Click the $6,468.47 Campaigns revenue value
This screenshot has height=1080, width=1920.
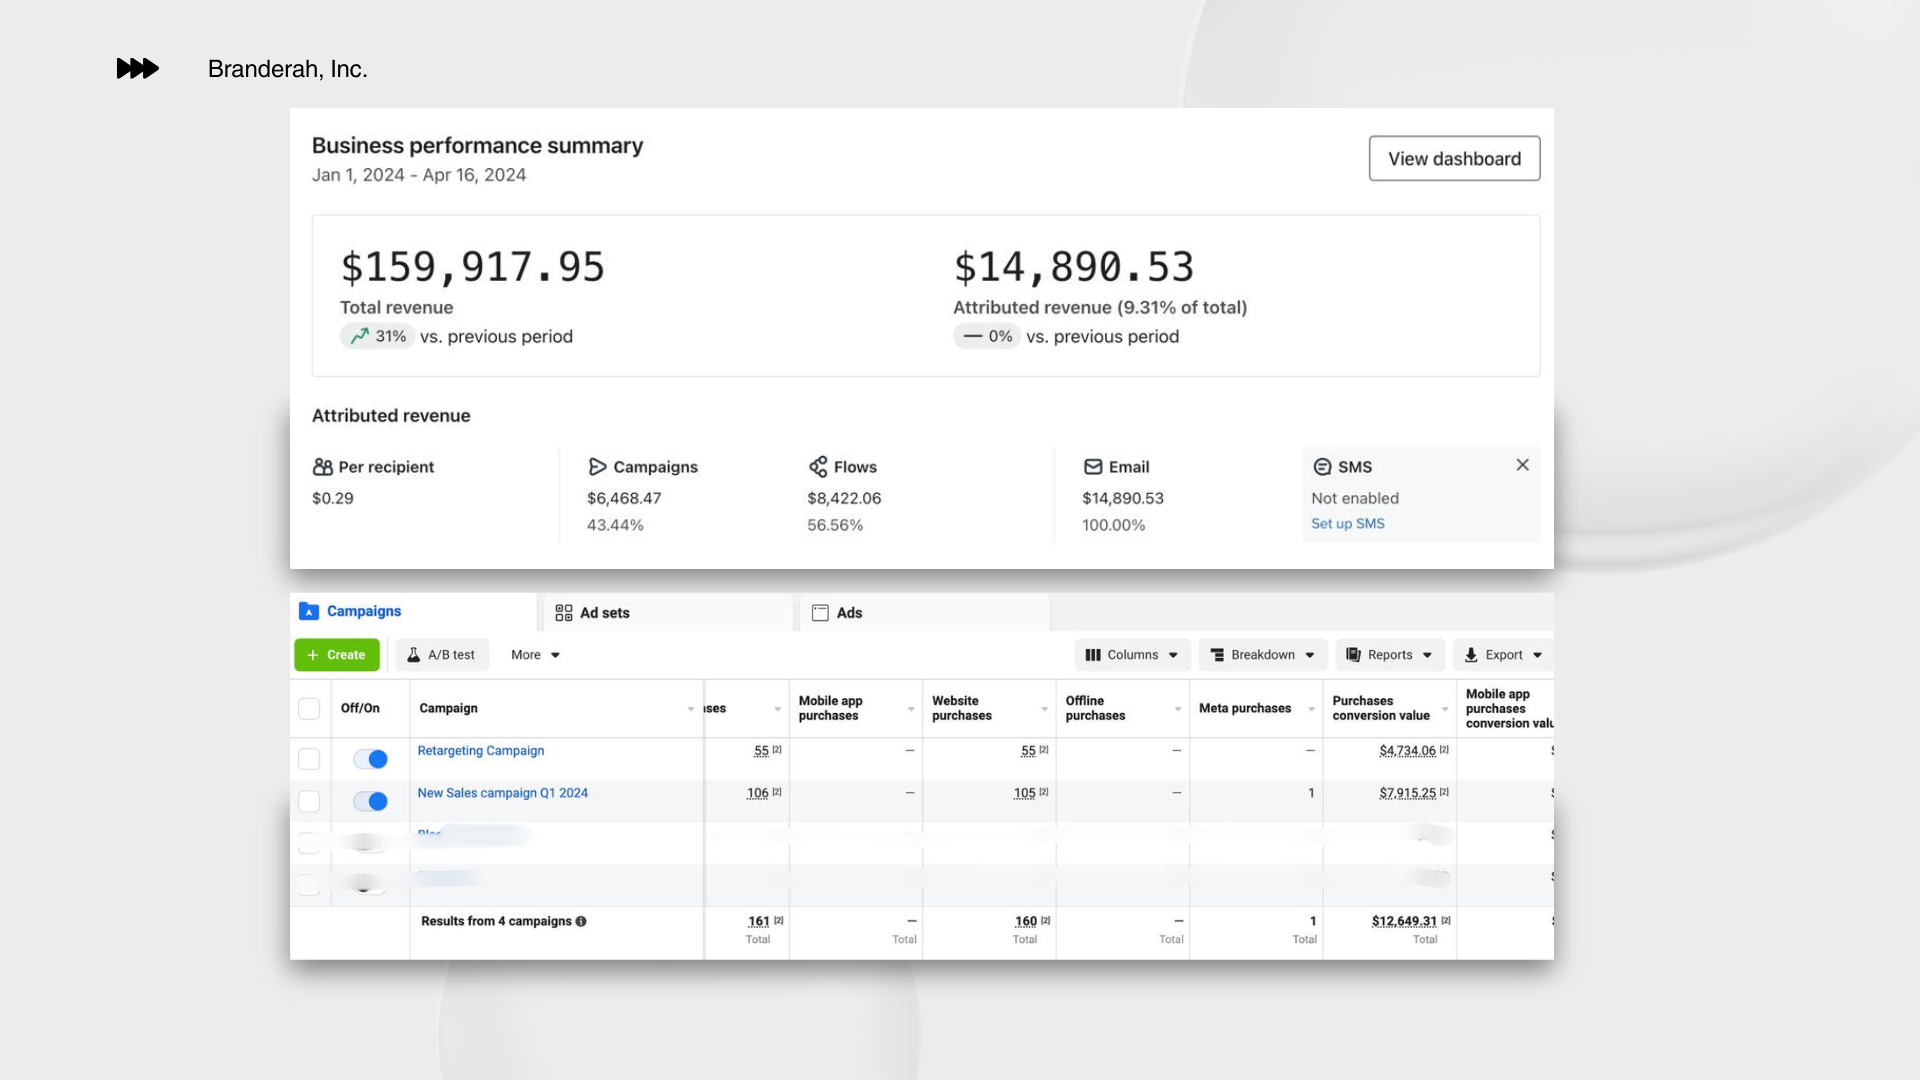[x=624, y=498]
